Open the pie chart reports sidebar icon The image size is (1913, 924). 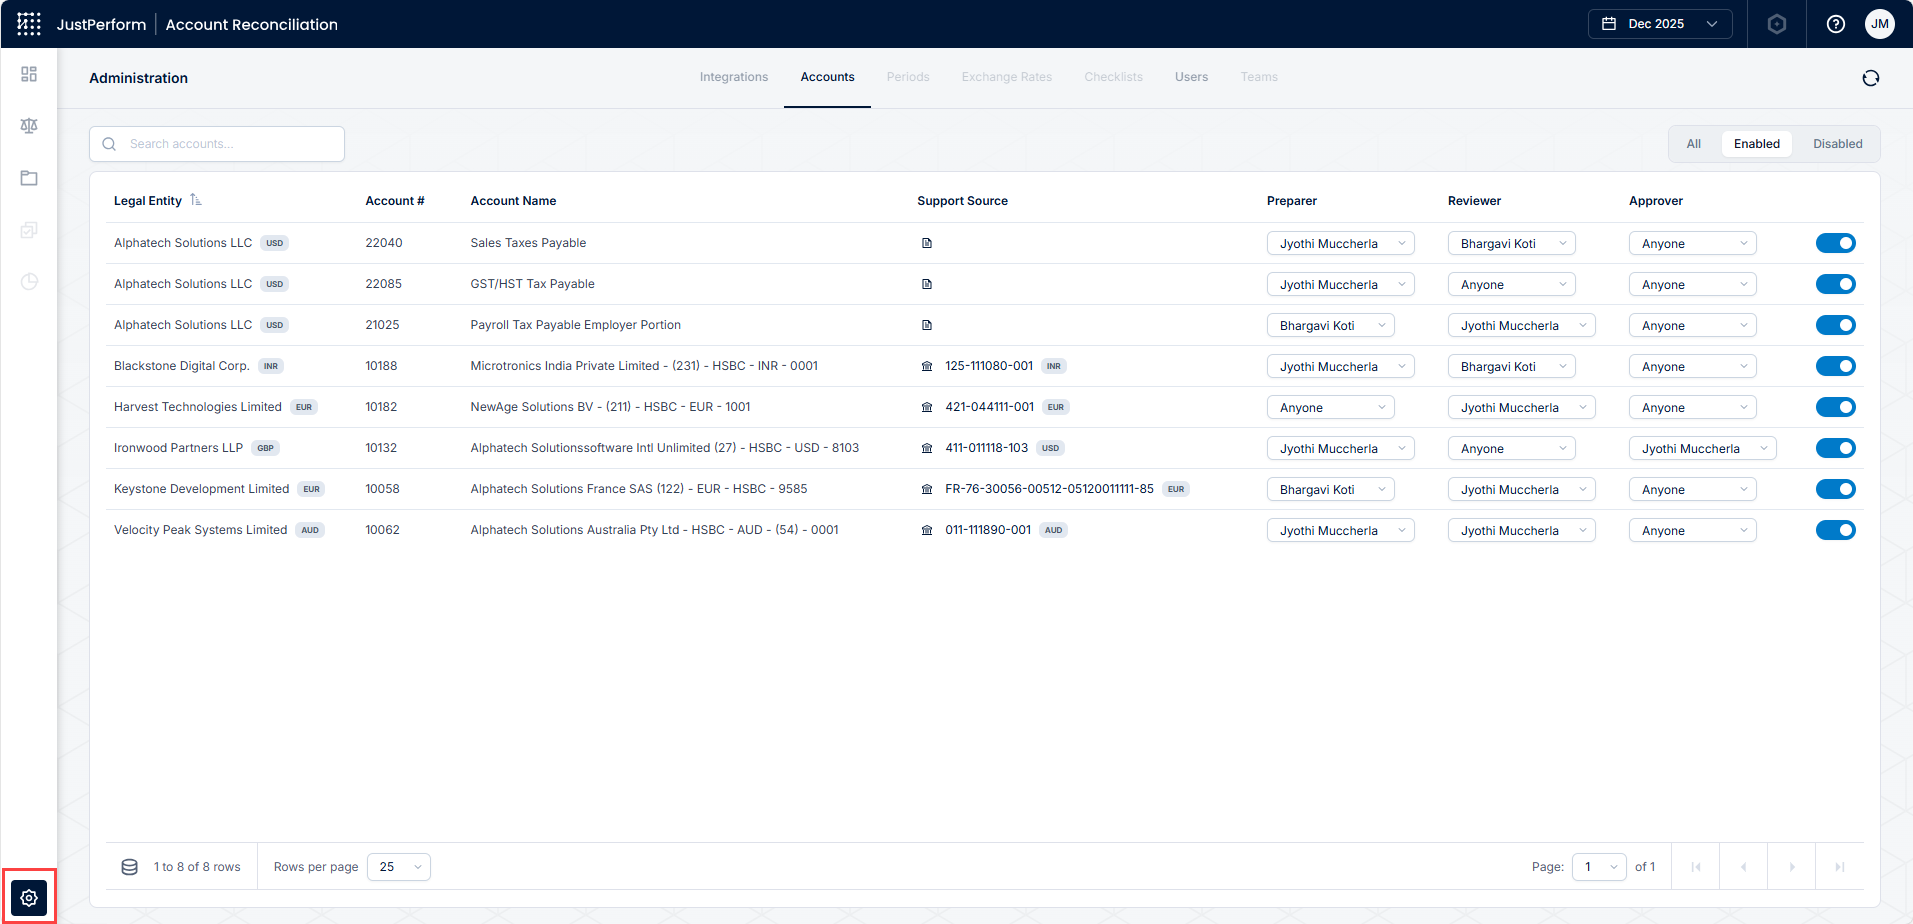(x=29, y=282)
